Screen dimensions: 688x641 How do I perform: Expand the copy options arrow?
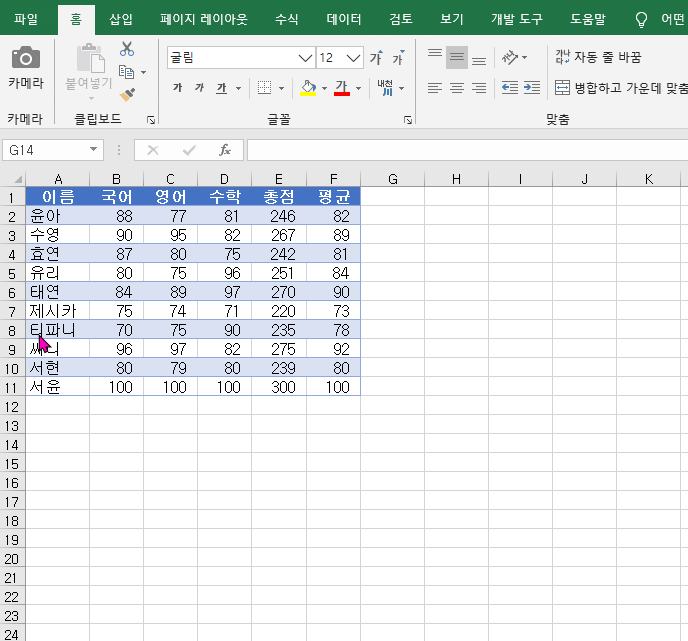(143, 72)
